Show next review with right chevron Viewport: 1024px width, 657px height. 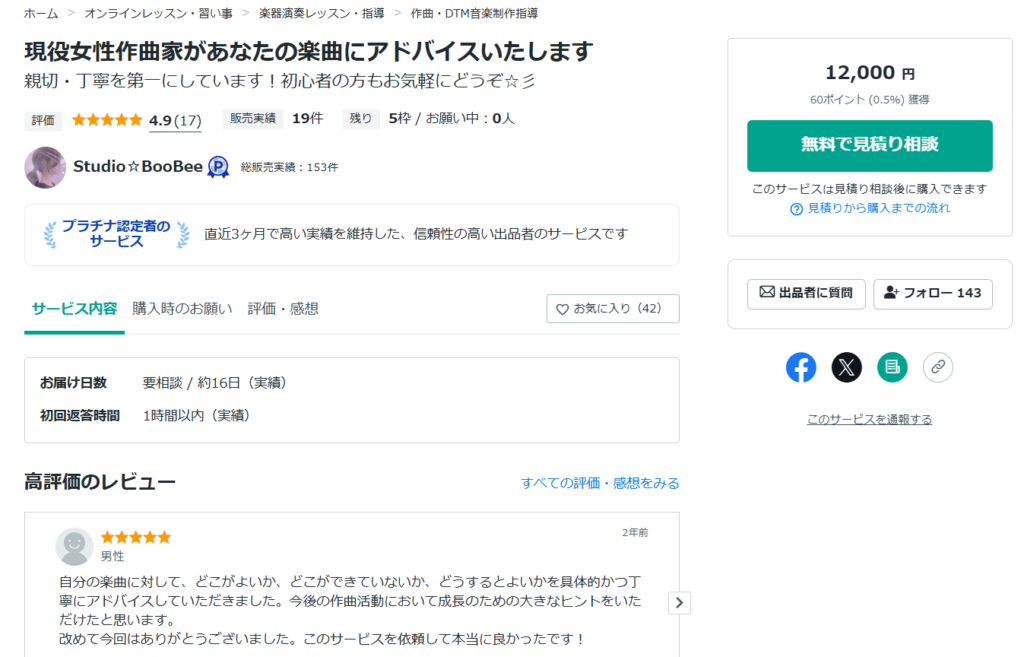pyautogui.click(x=679, y=602)
